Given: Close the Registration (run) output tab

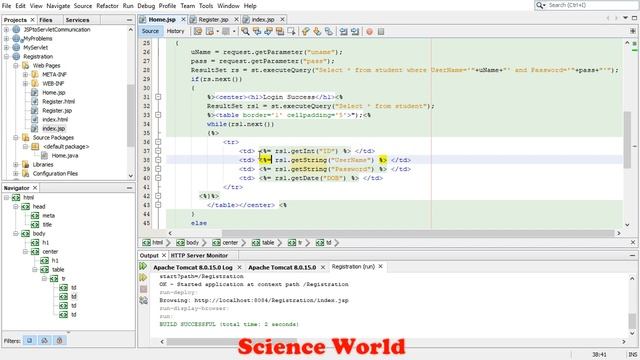Looking at the screenshot, I should pos(380,266).
